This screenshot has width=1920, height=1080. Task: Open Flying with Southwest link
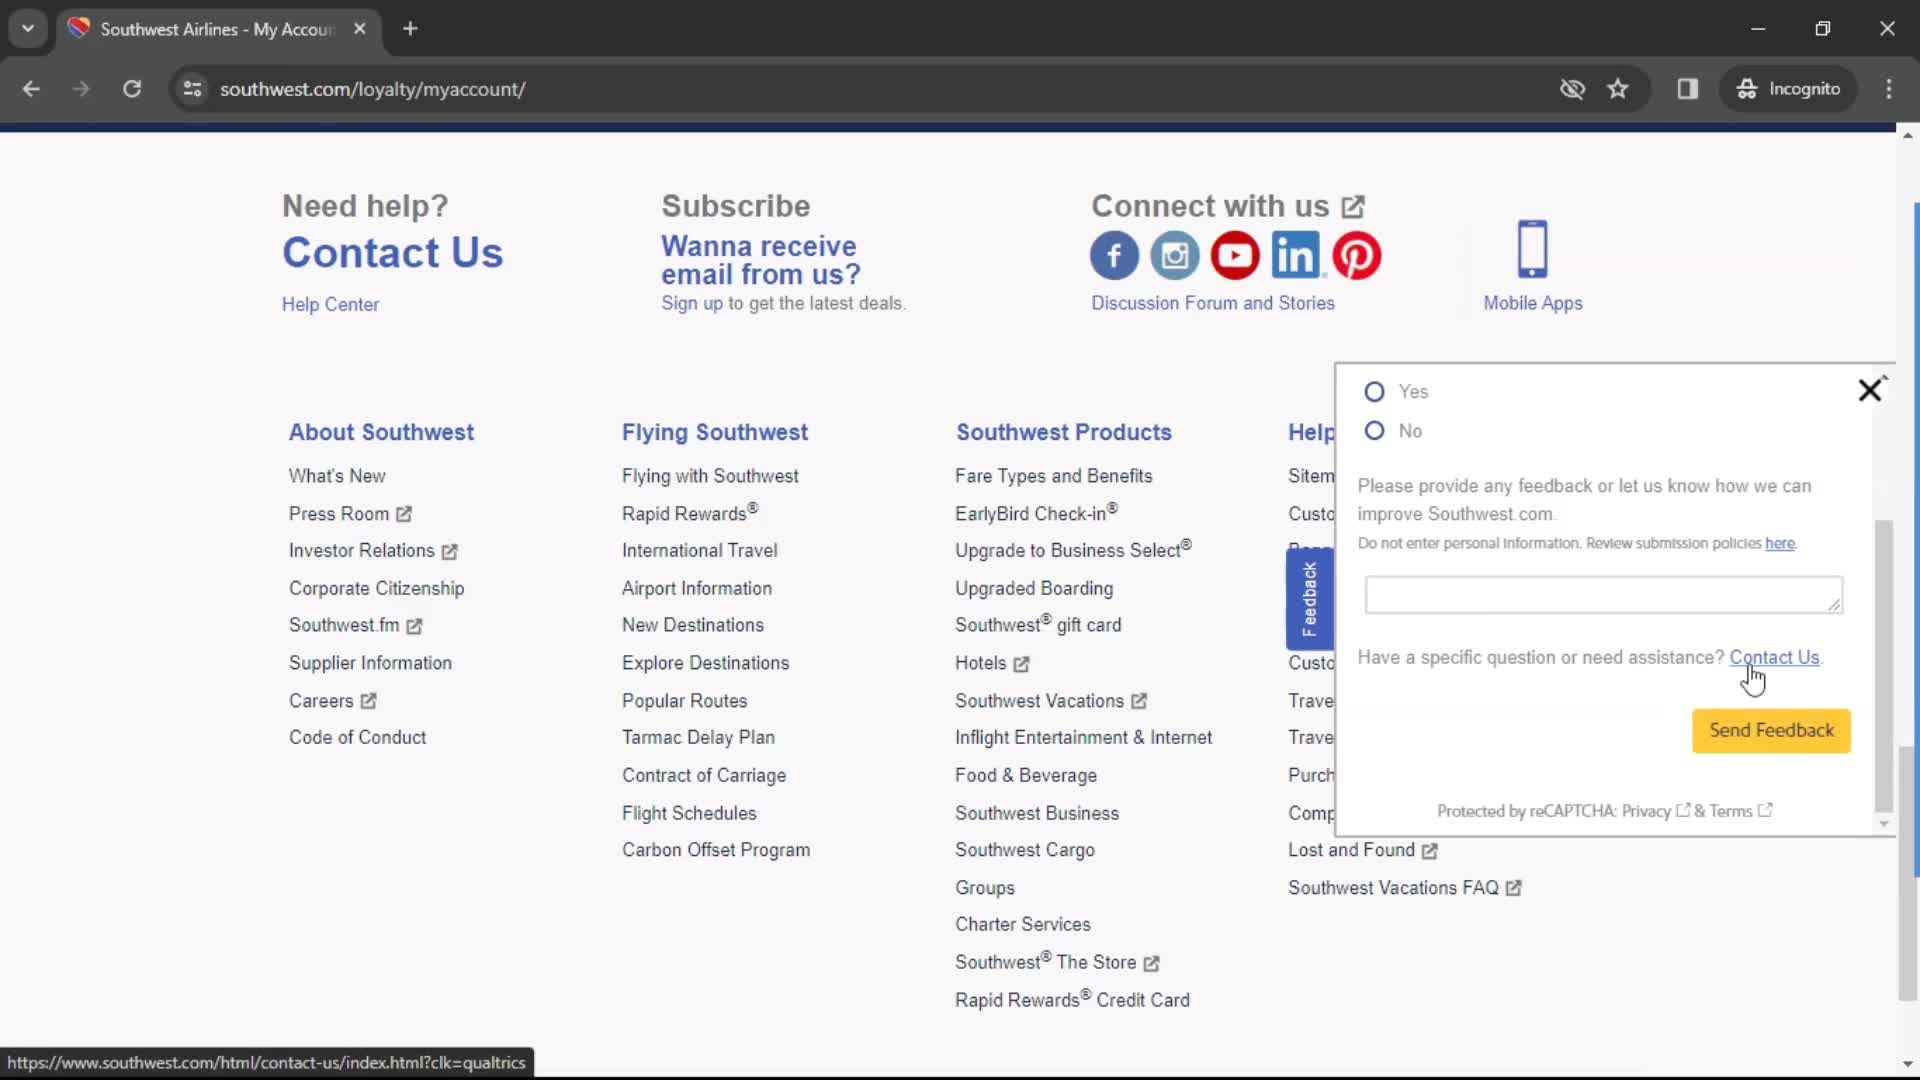point(710,477)
